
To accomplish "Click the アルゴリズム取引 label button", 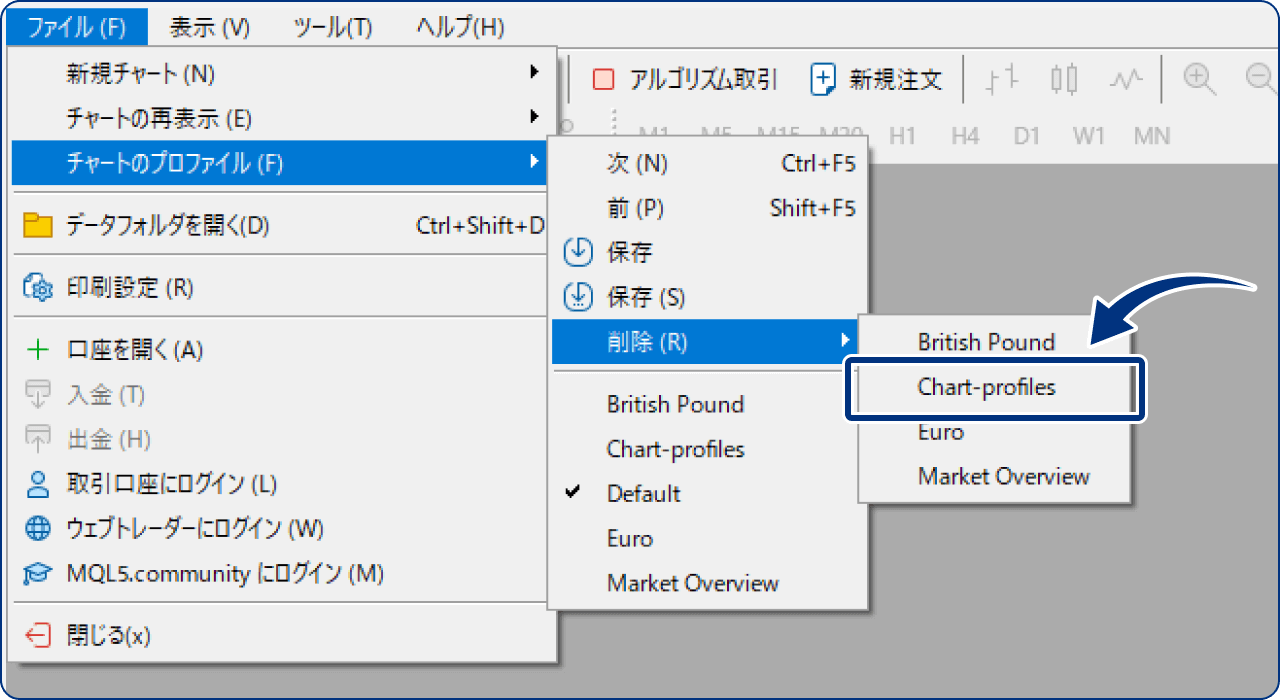I will pos(703,79).
